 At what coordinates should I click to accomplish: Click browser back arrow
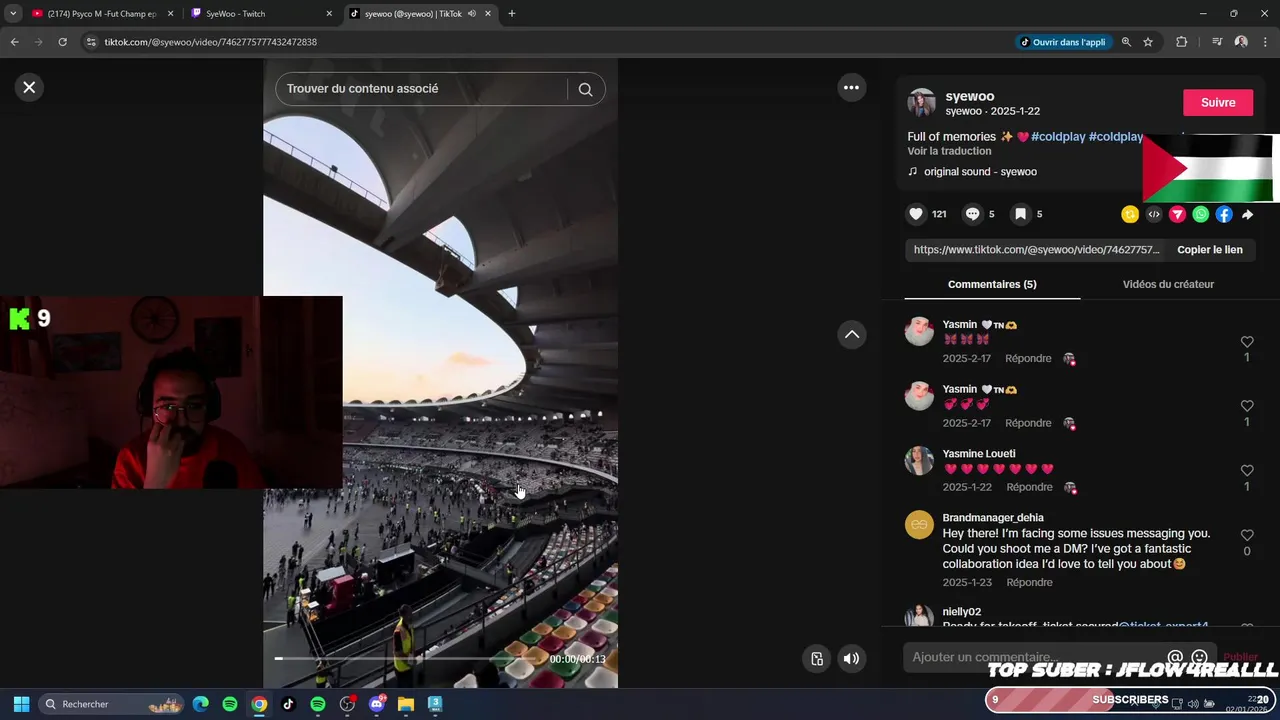(14, 42)
